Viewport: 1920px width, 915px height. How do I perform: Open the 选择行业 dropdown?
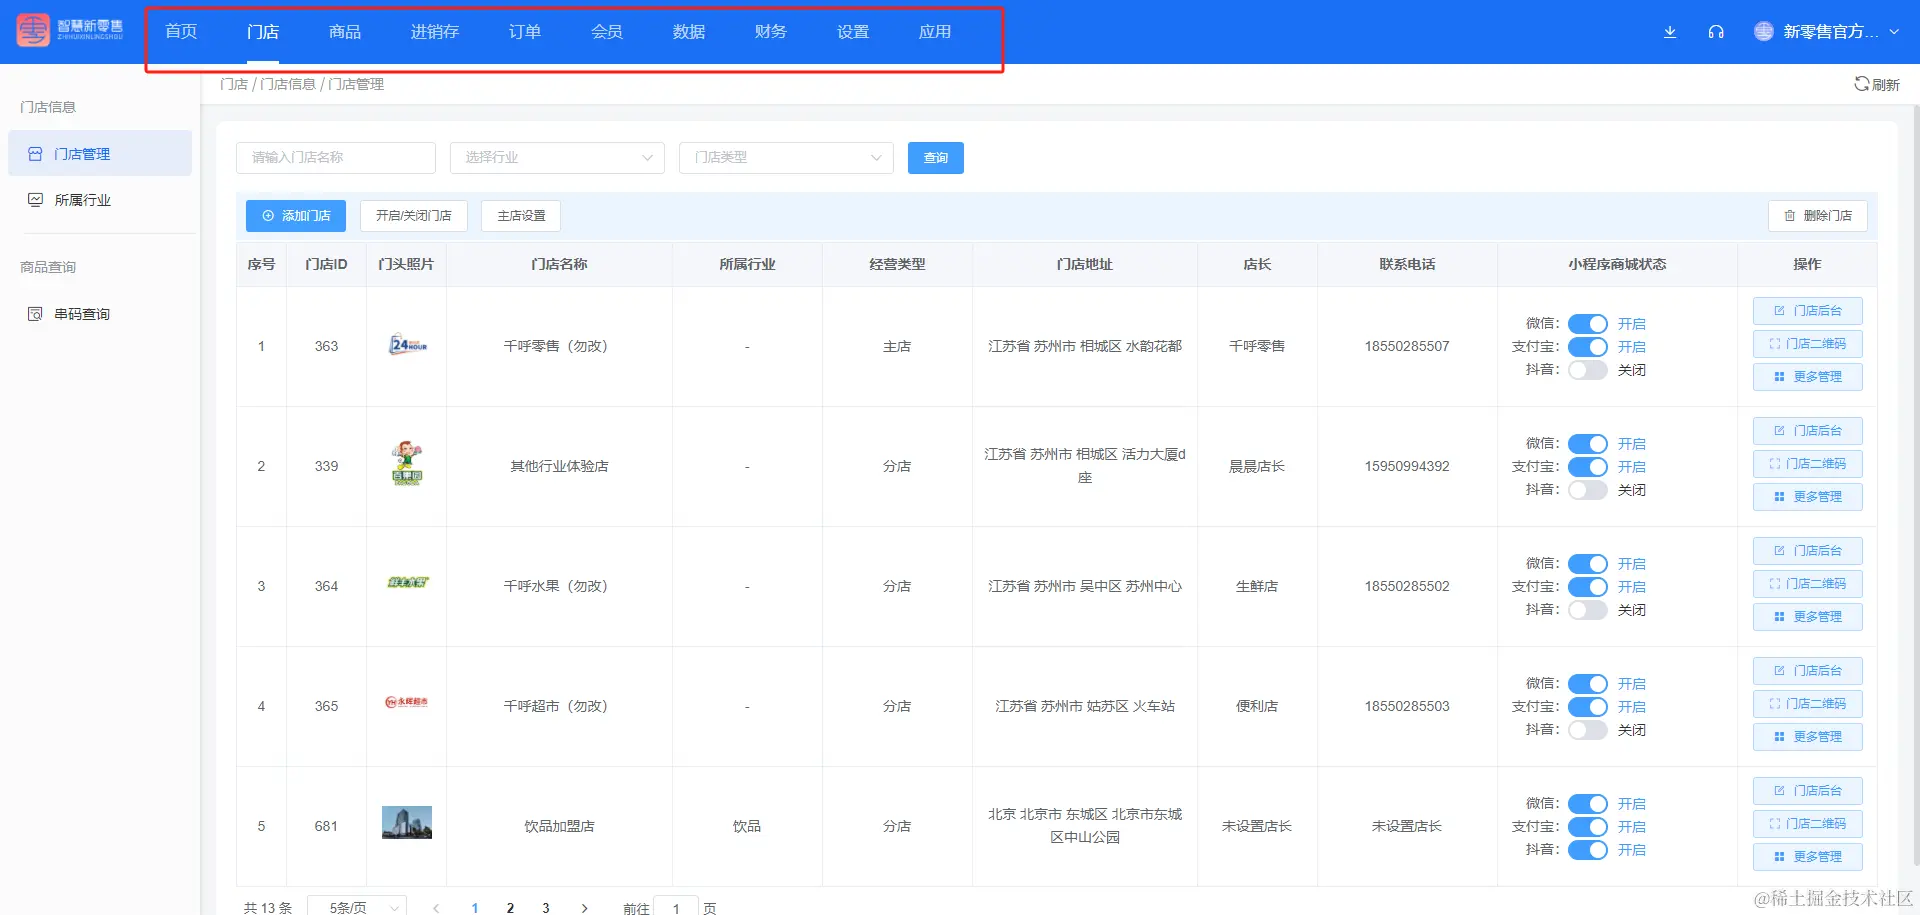pos(557,157)
